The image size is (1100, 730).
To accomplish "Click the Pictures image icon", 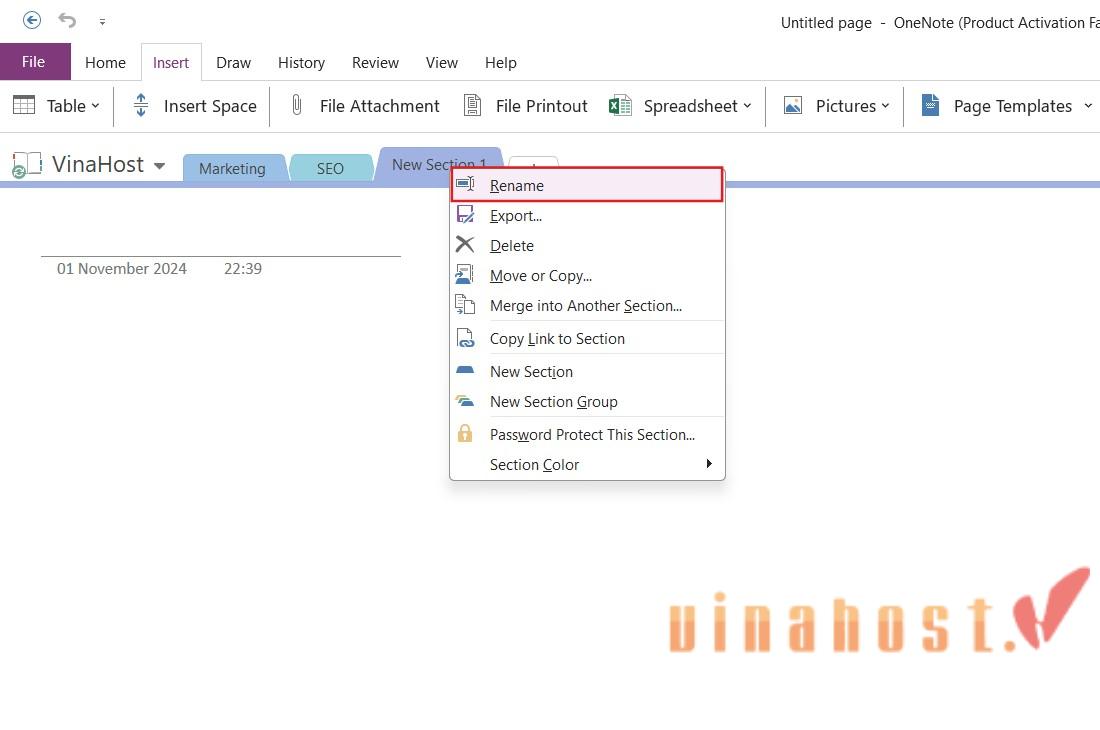I will [x=793, y=105].
